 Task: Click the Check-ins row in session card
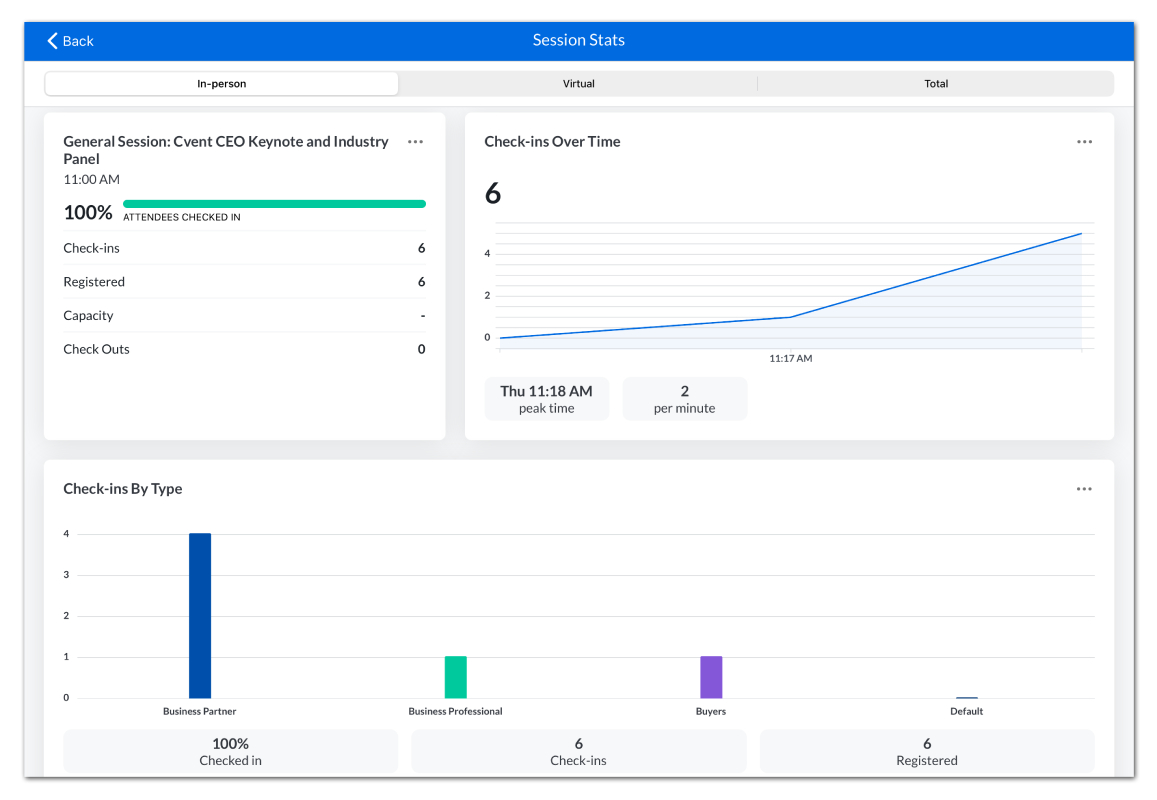[244, 248]
